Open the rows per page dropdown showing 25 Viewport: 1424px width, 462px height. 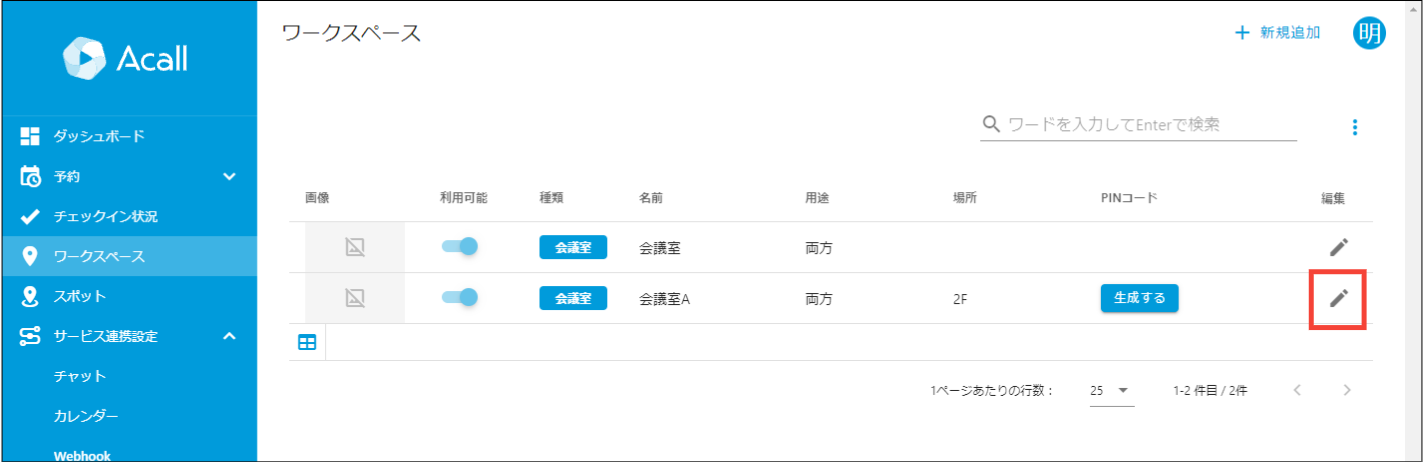pos(1112,391)
